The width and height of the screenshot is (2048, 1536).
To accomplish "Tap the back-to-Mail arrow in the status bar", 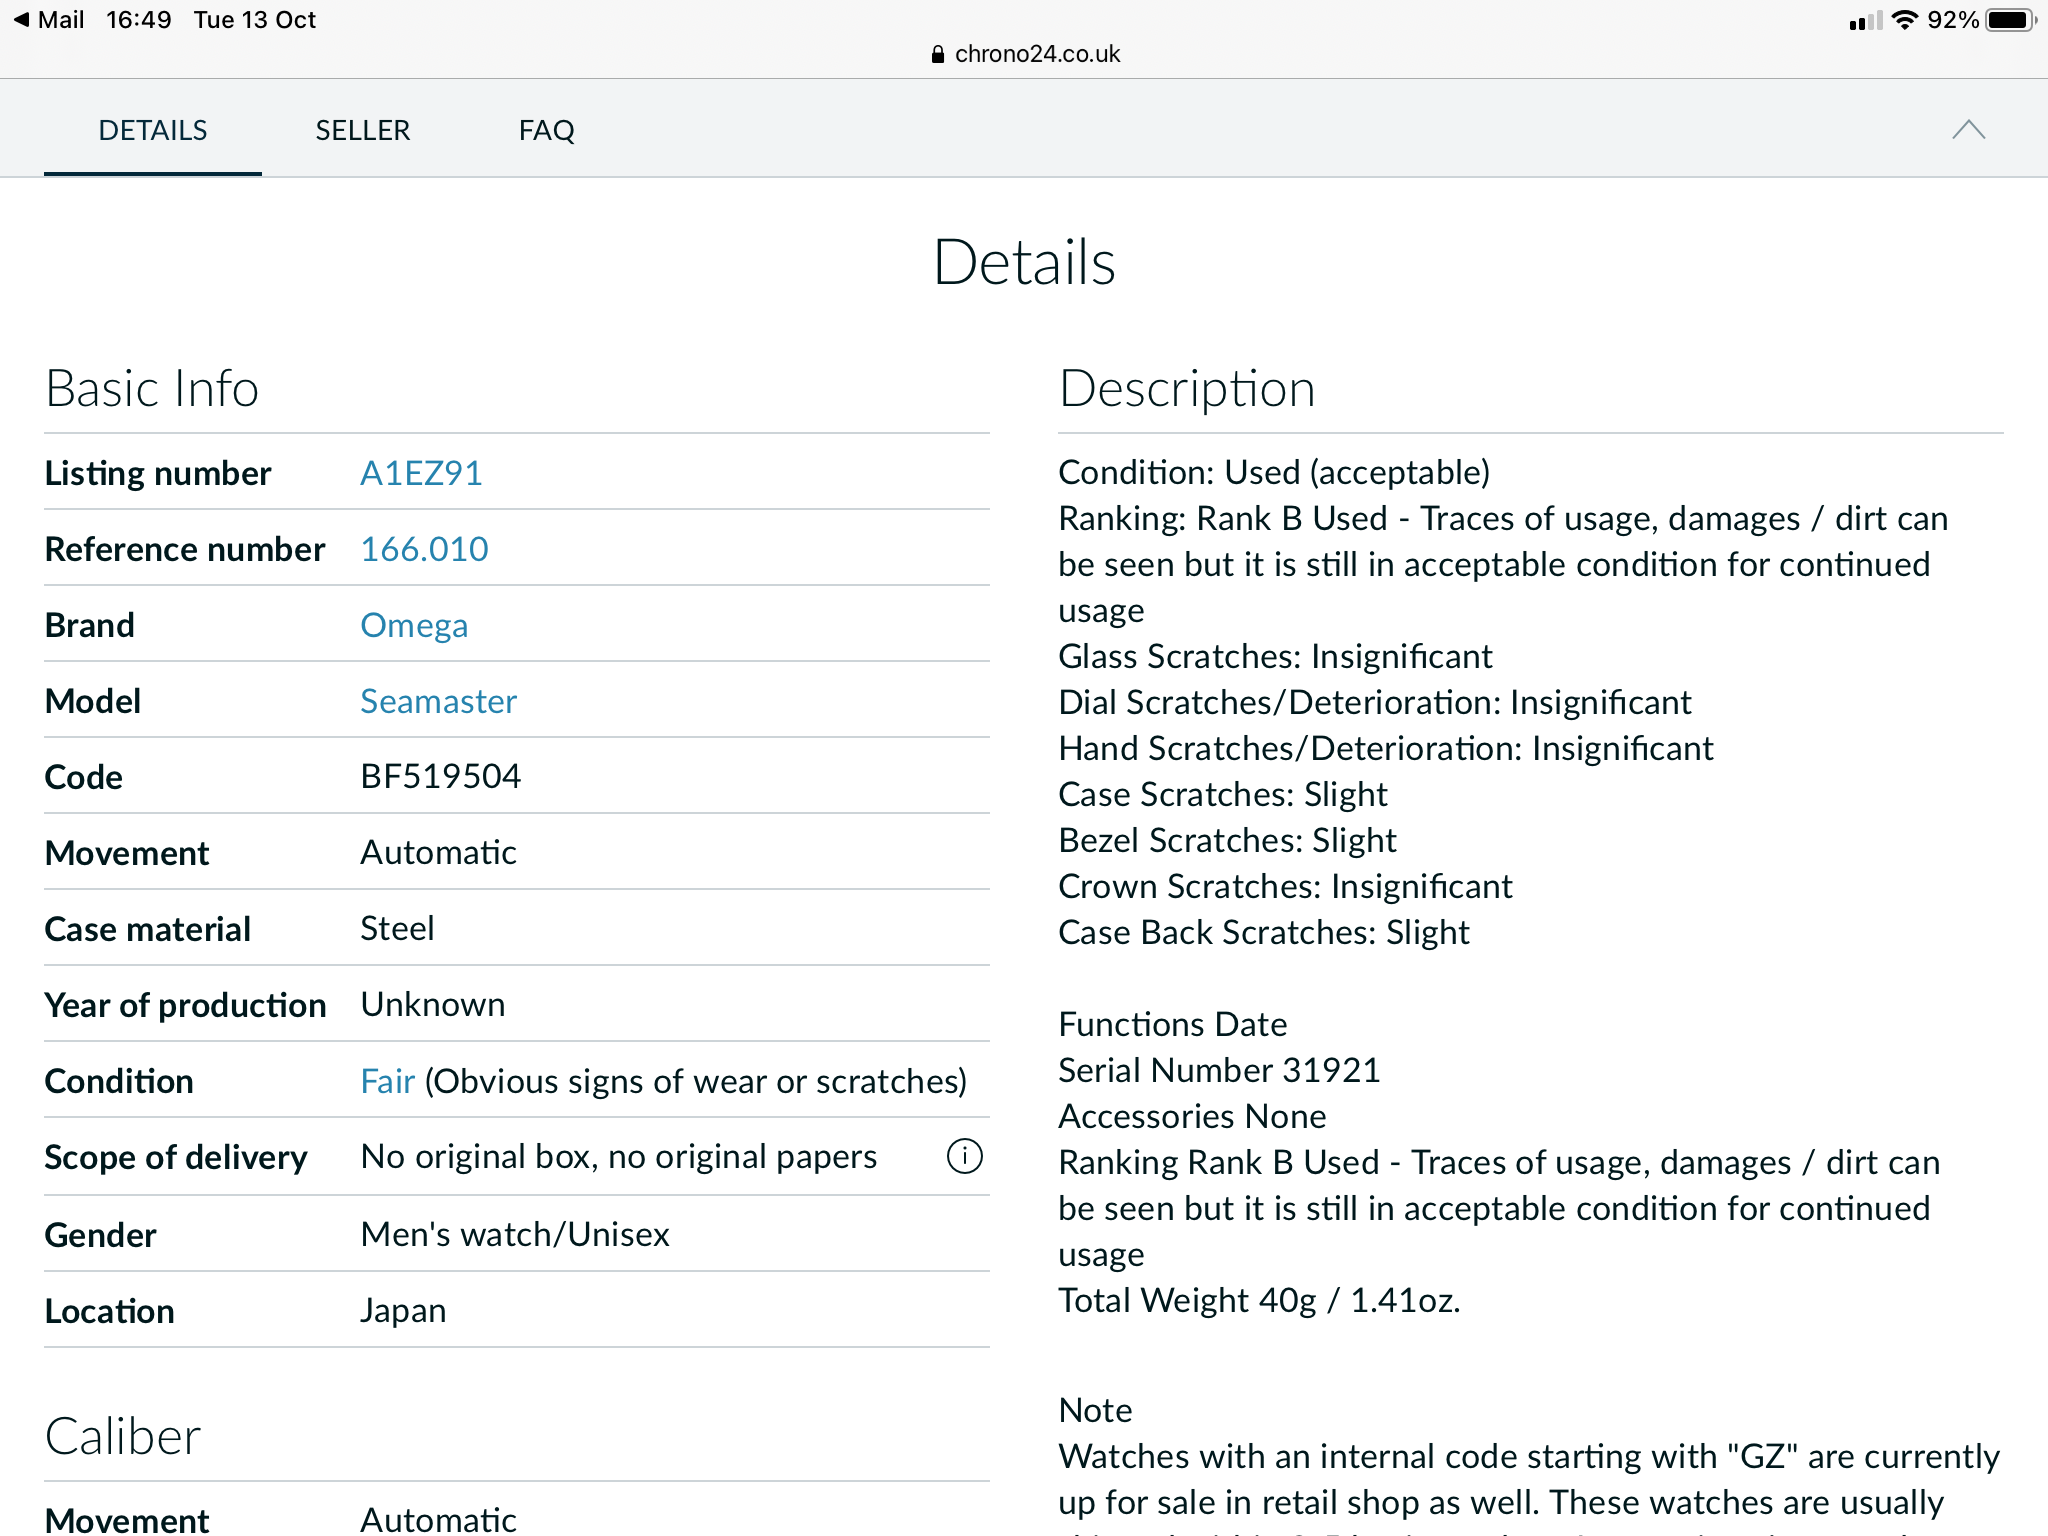I will 22,20.
